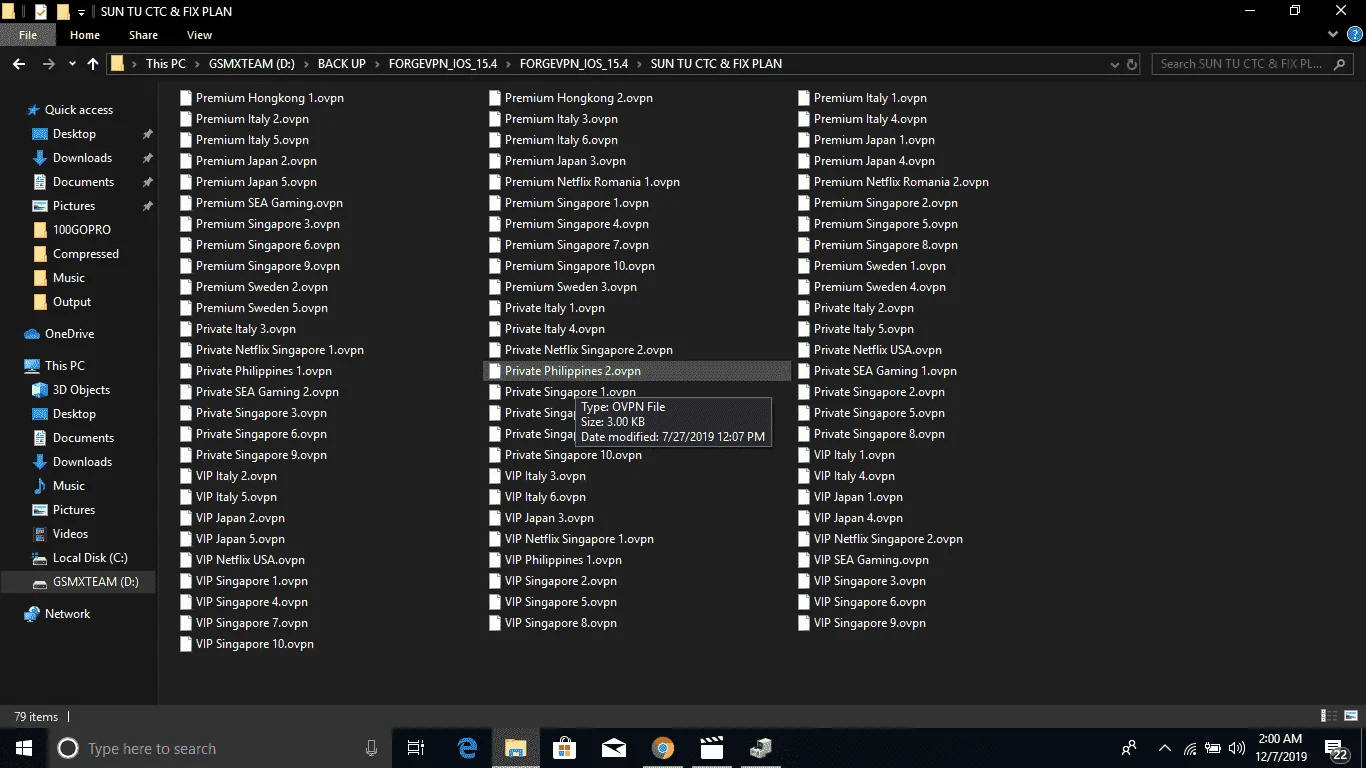Expand the chevron after BACK UP breadcrumb
Viewport: 1366px width, 768px height.
[379, 64]
